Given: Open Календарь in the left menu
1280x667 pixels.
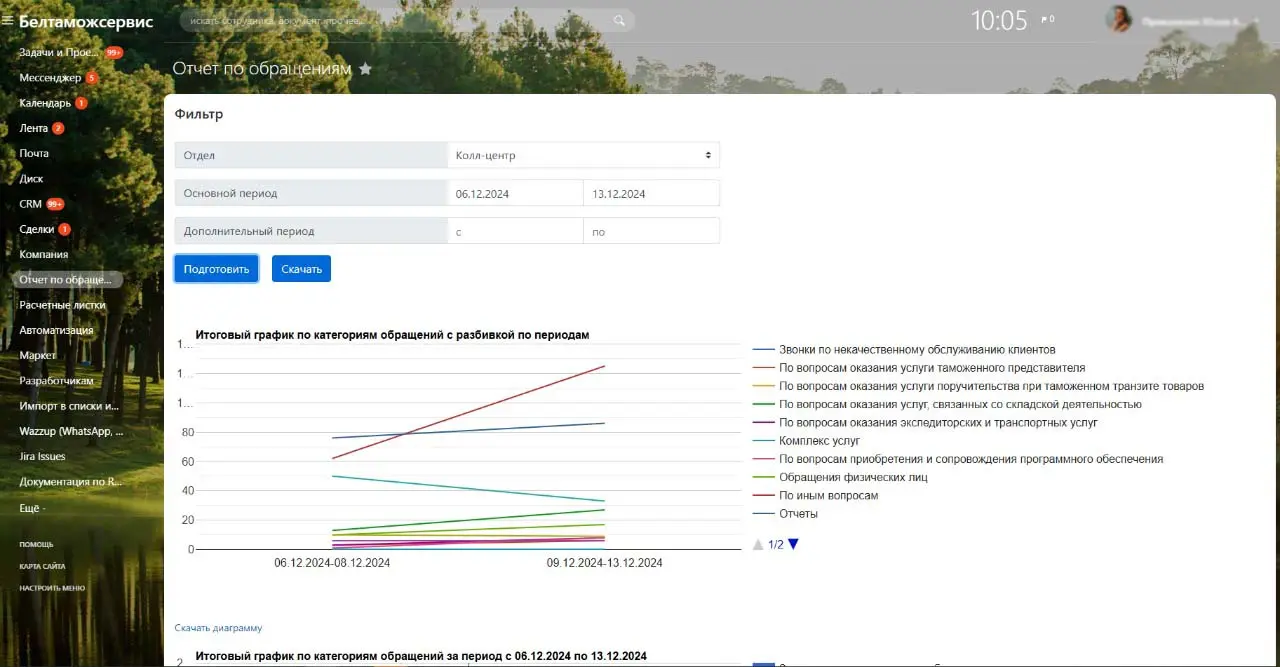Looking at the screenshot, I should [45, 103].
